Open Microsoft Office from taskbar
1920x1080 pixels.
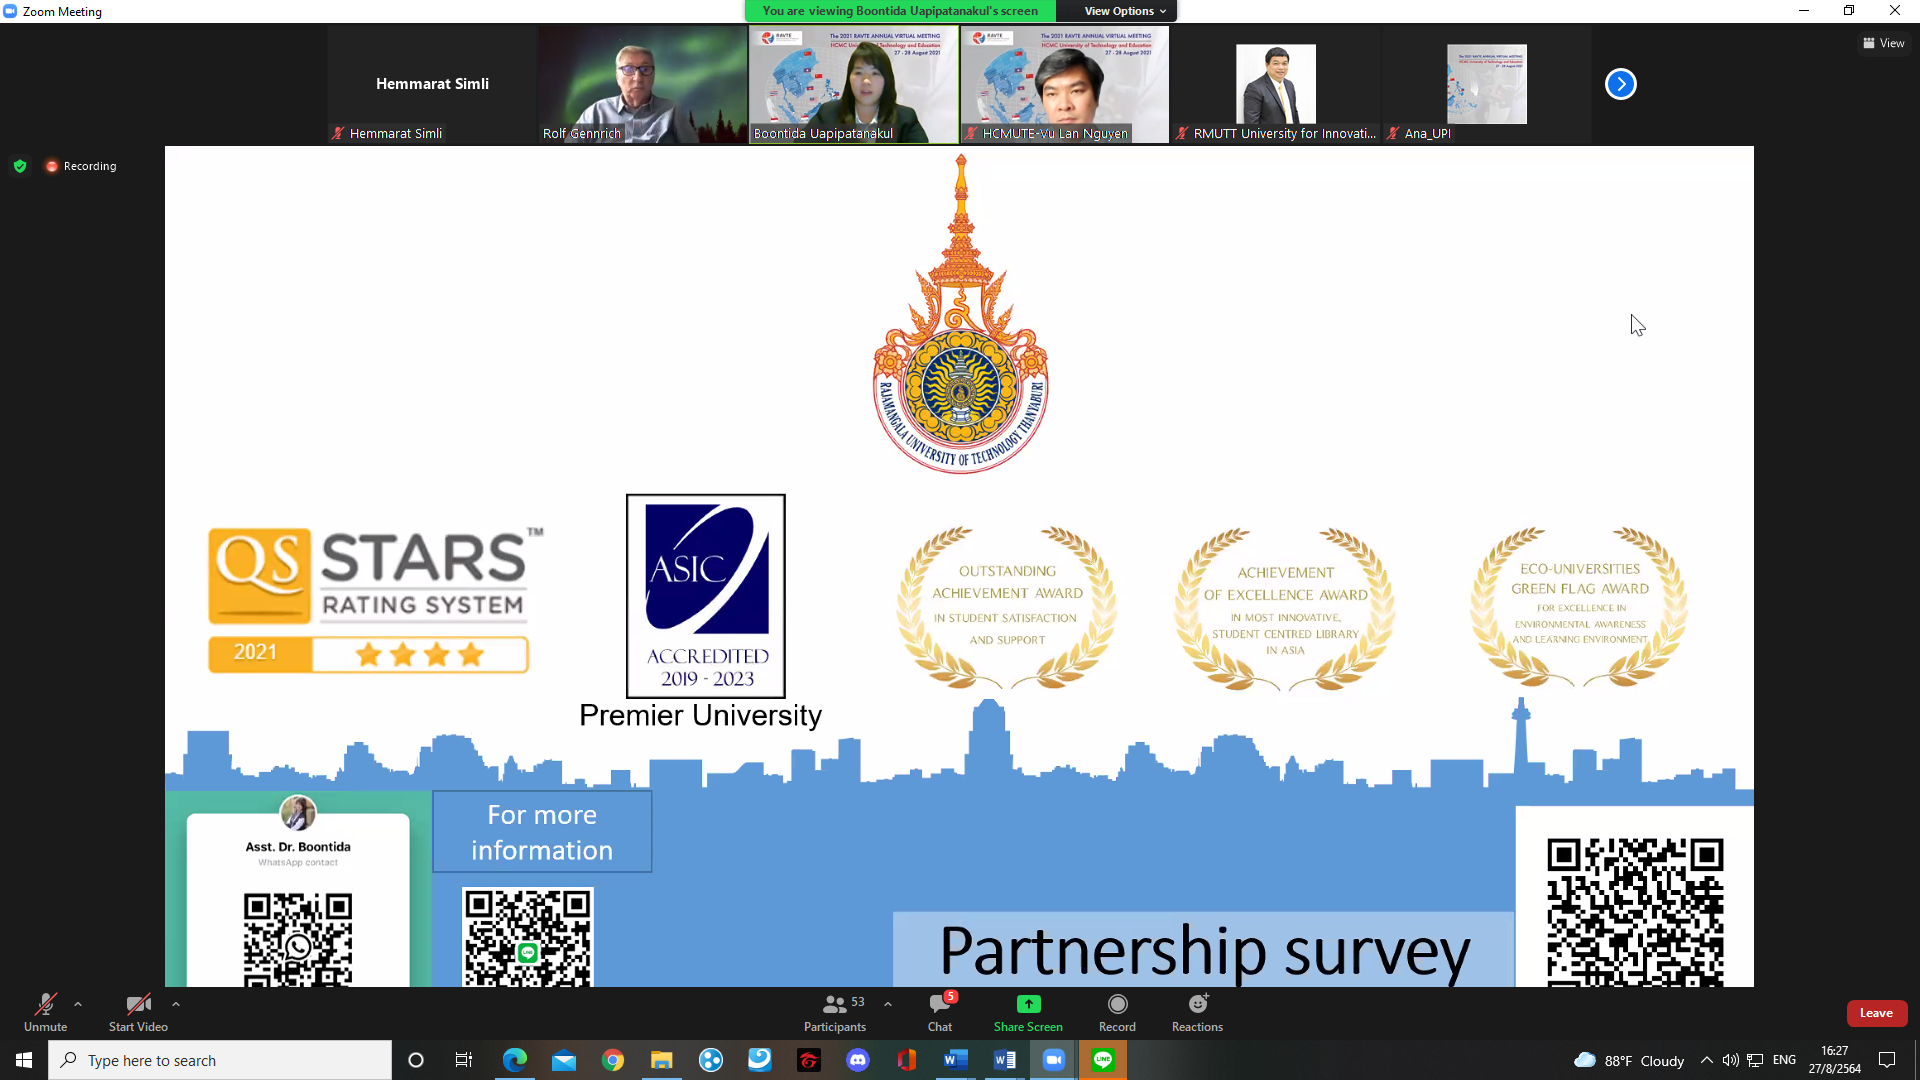(x=907, y=1060)
